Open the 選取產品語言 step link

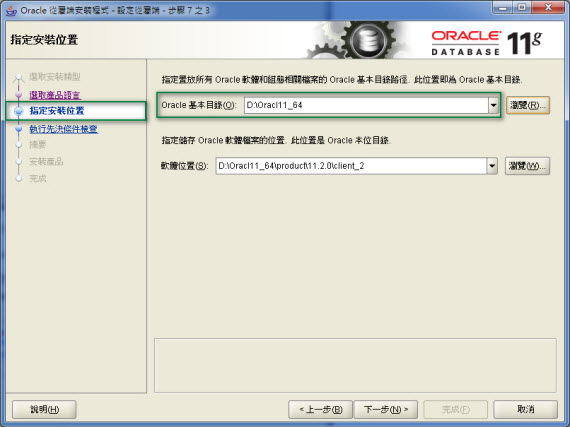(x=55, y=95)
